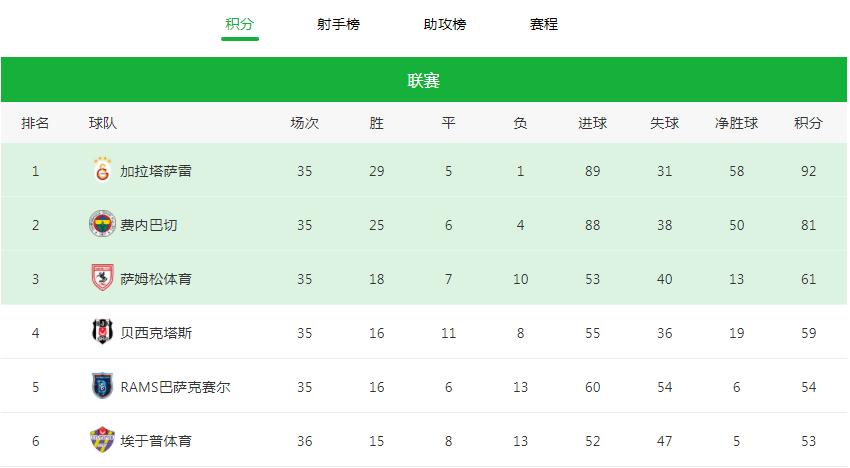The image size is (850, 468).
Task: Click the 积分 column header
Action: click(808, 123)
